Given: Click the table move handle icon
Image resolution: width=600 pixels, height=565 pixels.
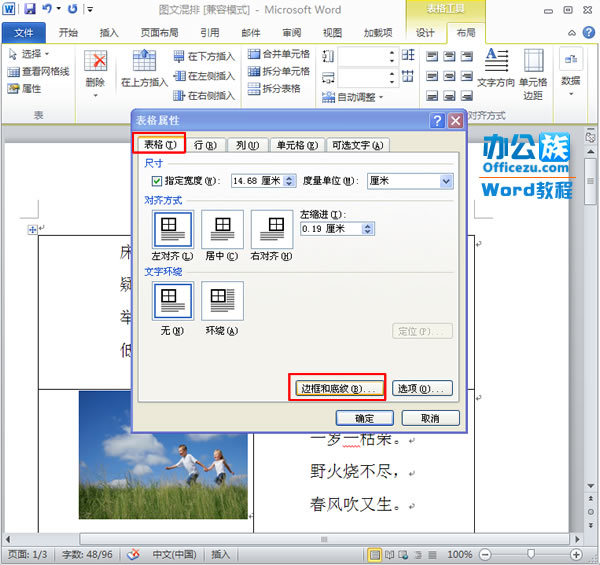Looking at the screenshot, I should tap(33, 230).
